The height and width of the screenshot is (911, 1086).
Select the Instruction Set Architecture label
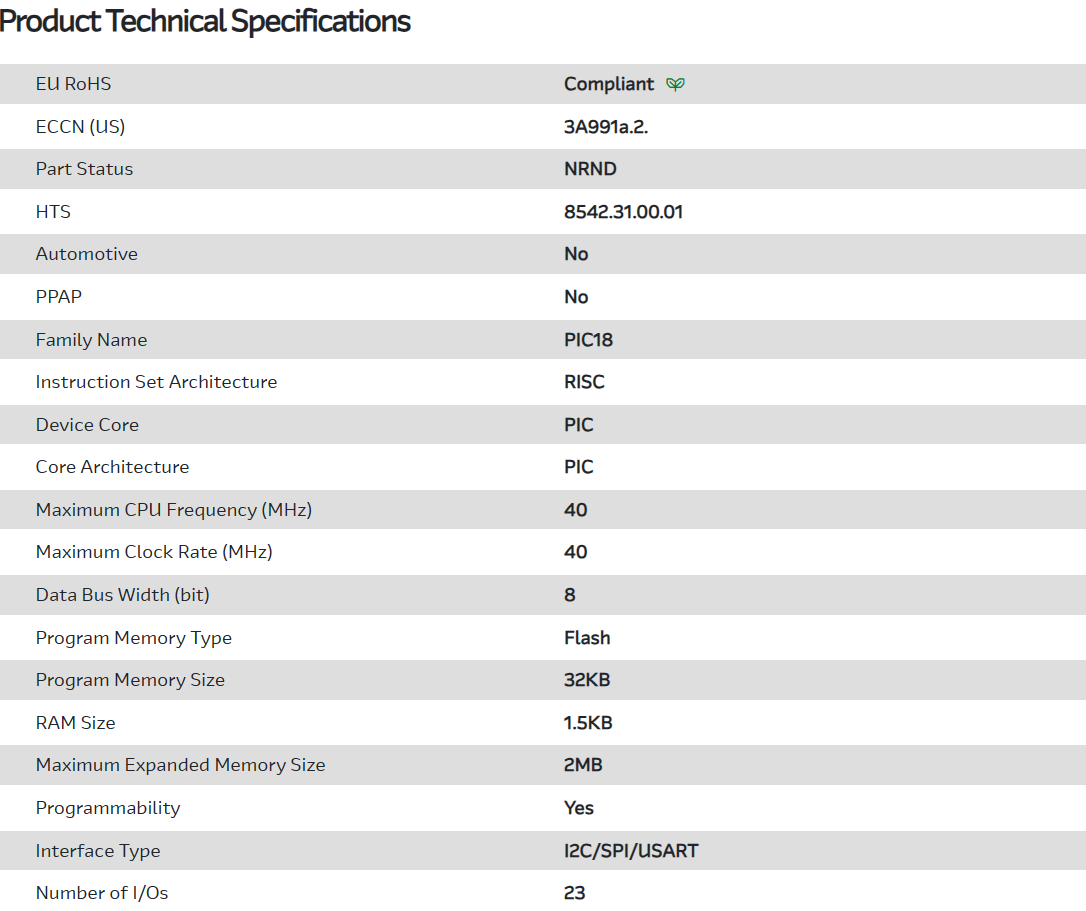(156, 382)
